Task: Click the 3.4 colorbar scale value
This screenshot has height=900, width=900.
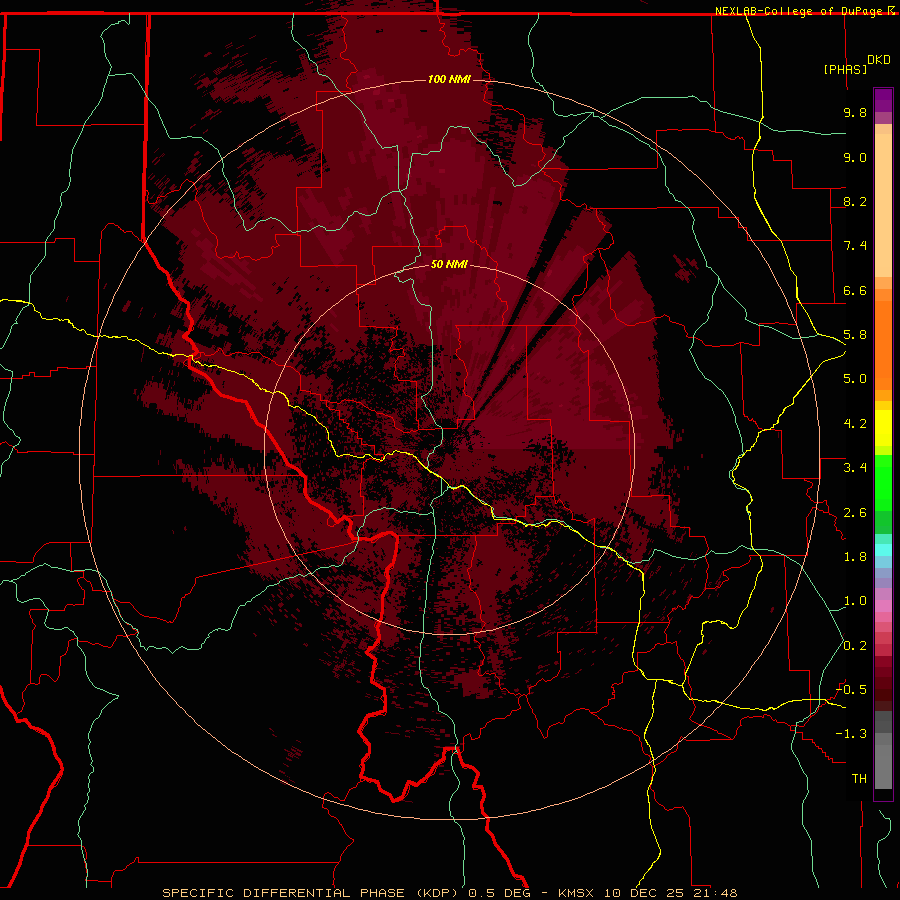Action: [x=855, y=468]
